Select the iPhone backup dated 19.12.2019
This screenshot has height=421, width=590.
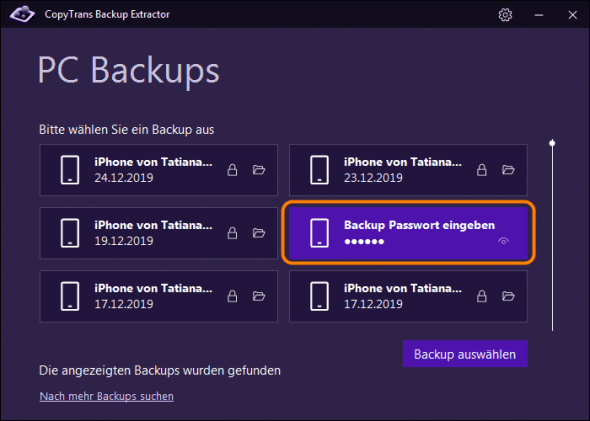coord(159,233)
